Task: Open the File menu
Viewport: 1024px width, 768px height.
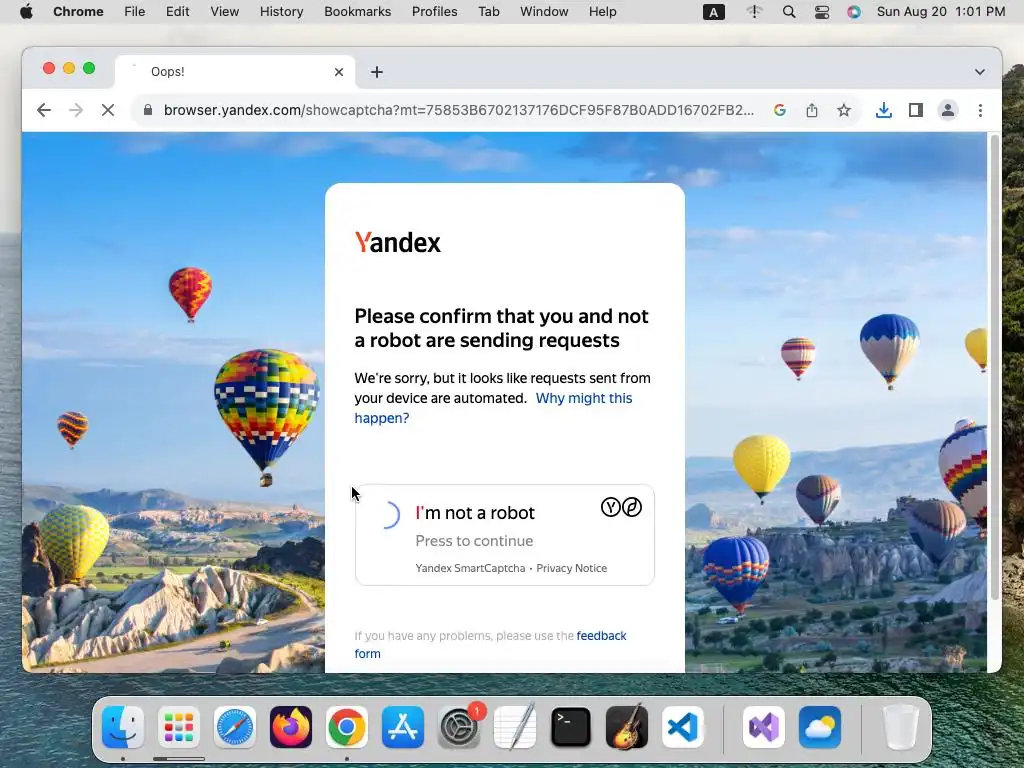Action: coord(135,12)
